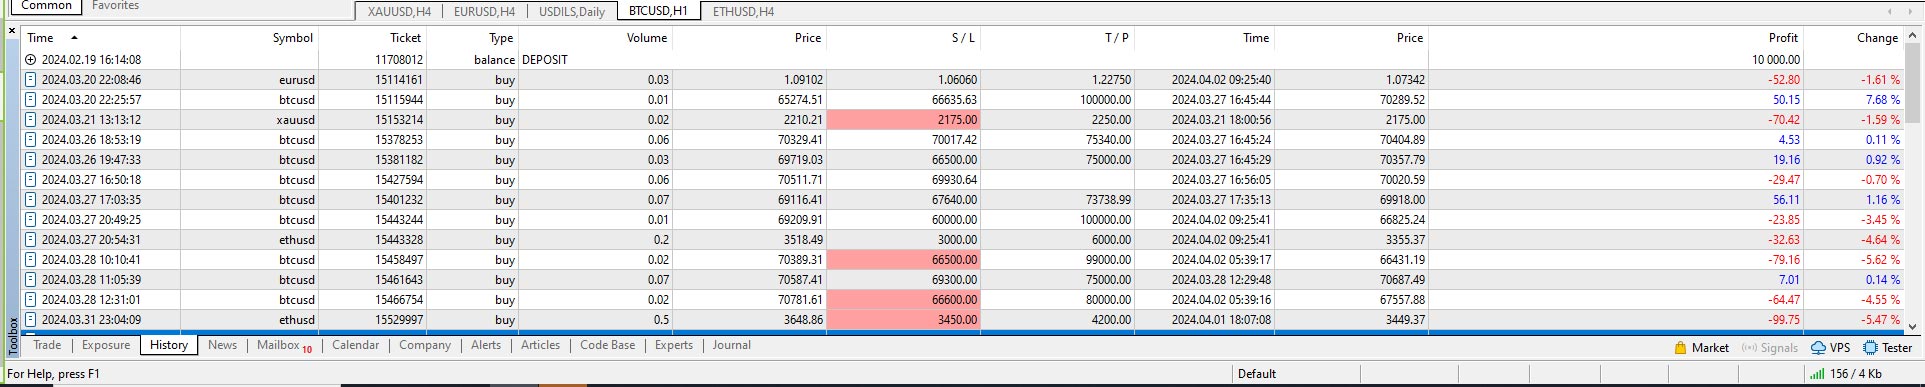
Task: Open the VPS cloud icon
Action: (1818, 348)
